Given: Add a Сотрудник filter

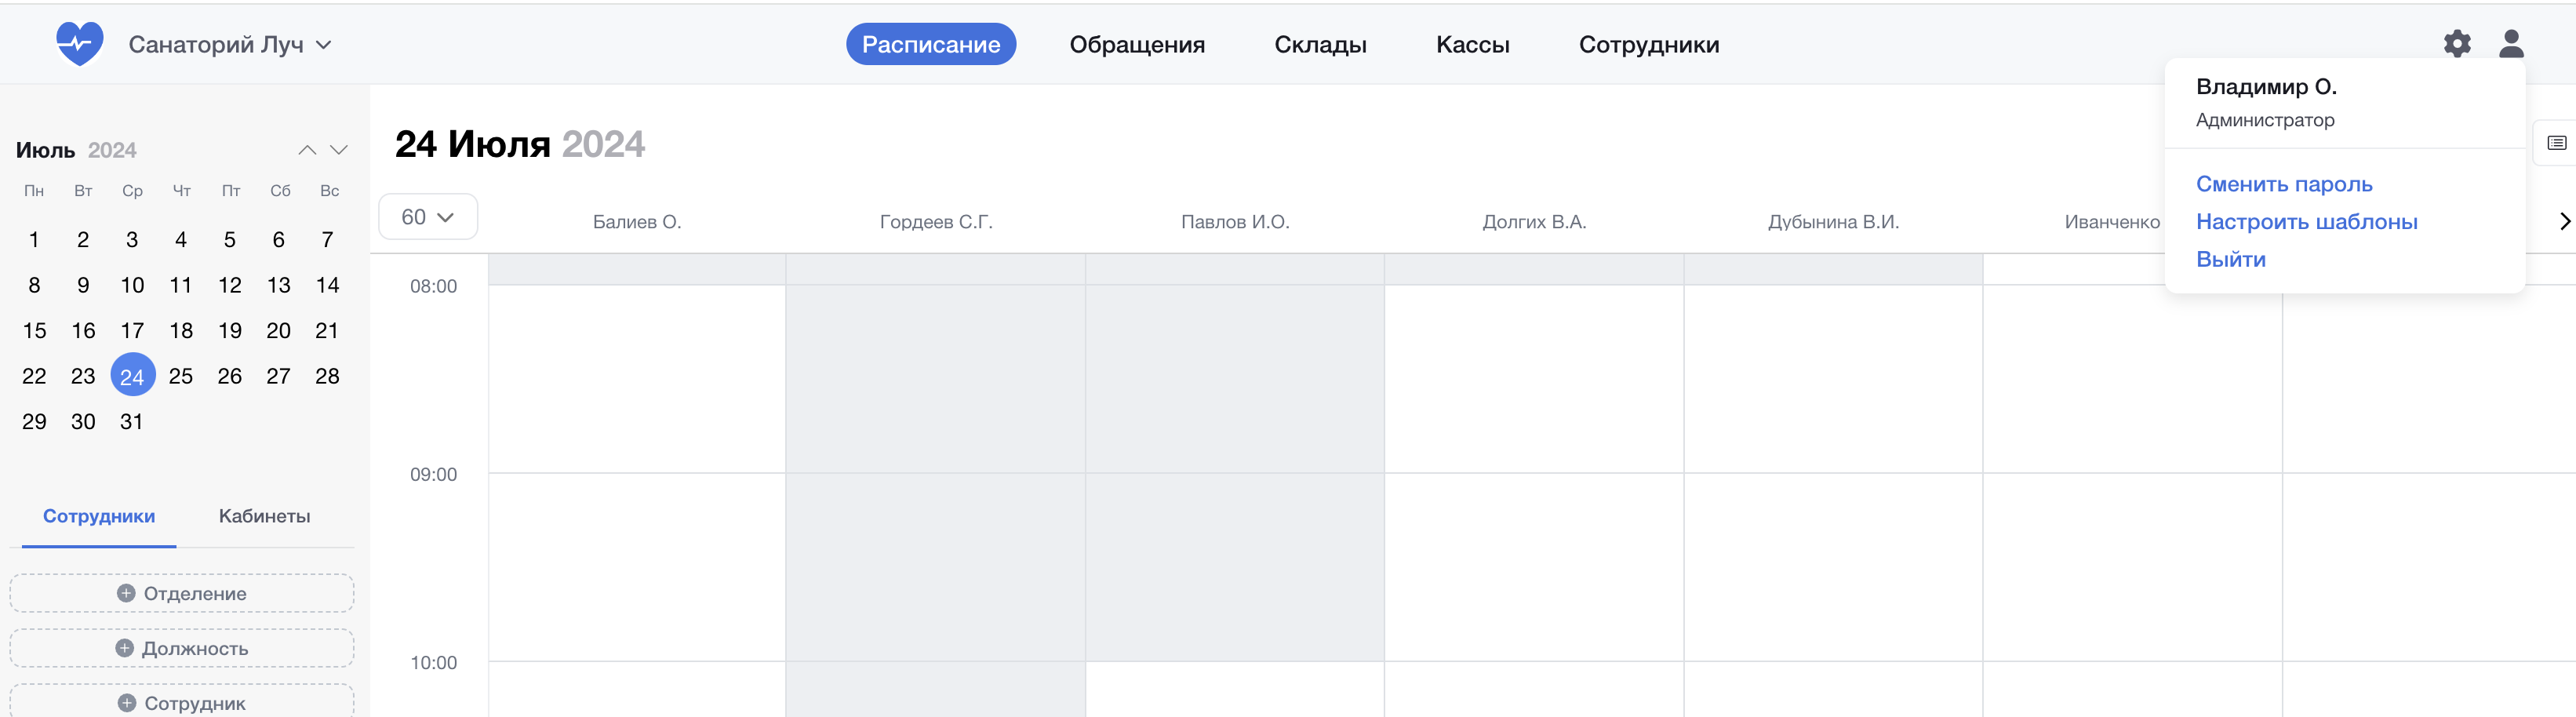Looking at the screenshot, I should point(182,702).
